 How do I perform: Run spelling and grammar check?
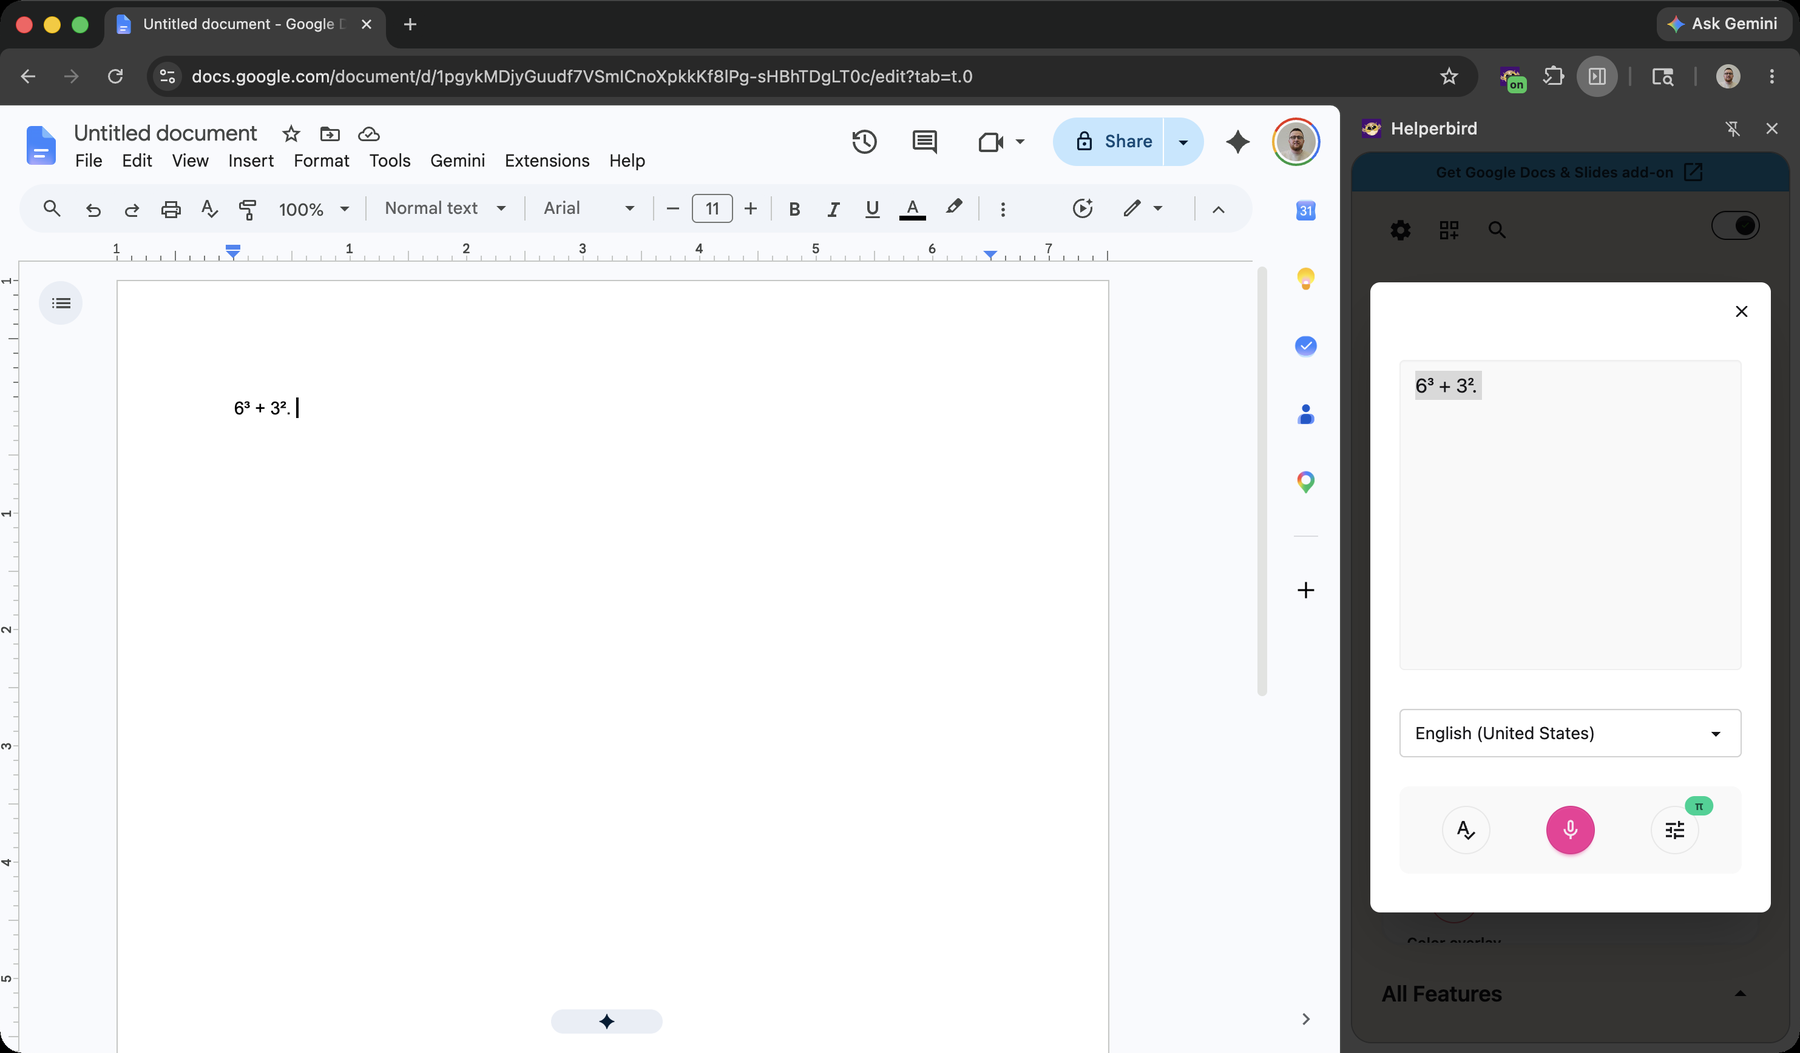pyautogui.click(x=209, y=208)
